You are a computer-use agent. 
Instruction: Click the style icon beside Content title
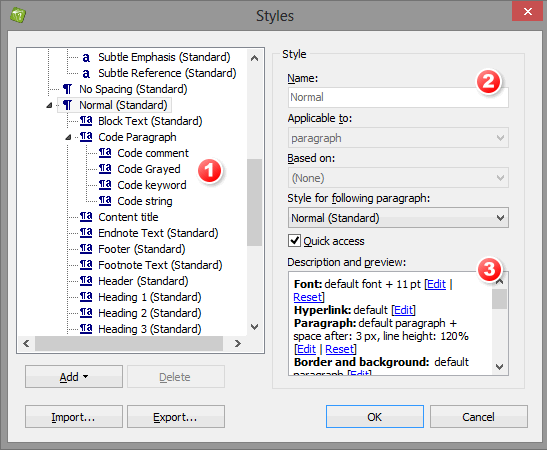point(86,217)
